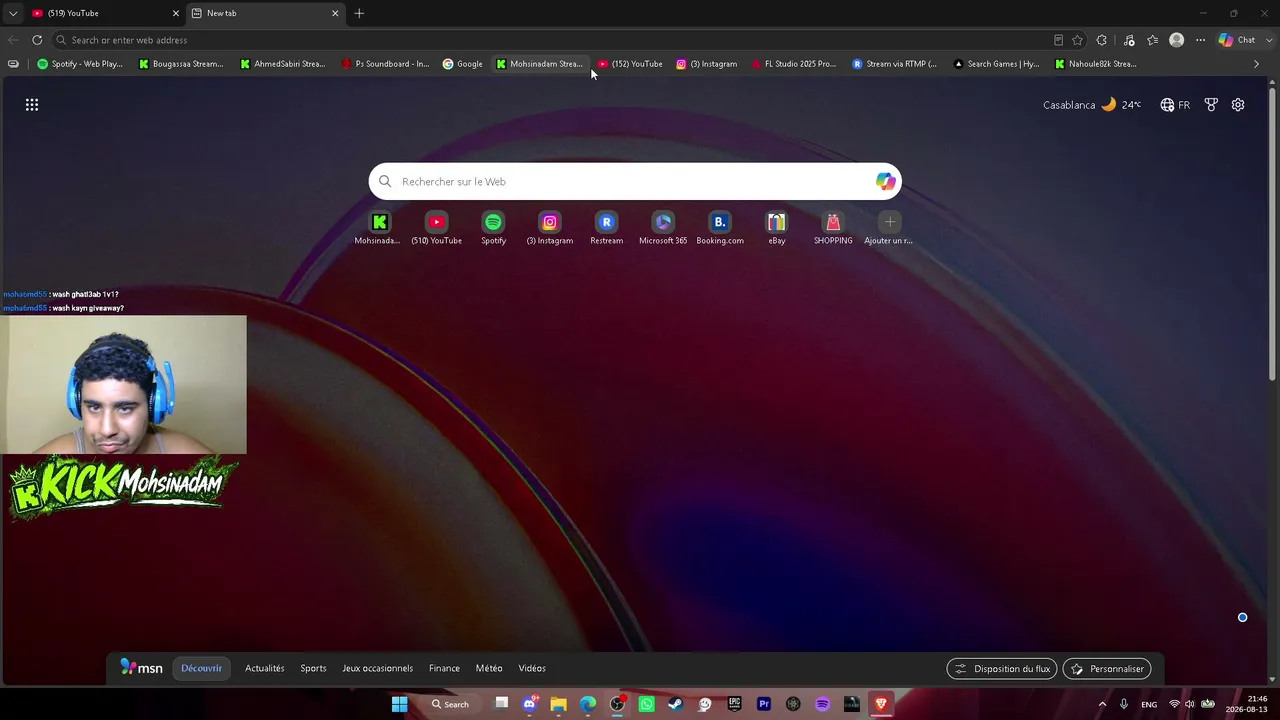Viewport: 1280px width, 720px height.
Task: Focus the Rechercher sur le Web search box
Action: pos(635,181)
